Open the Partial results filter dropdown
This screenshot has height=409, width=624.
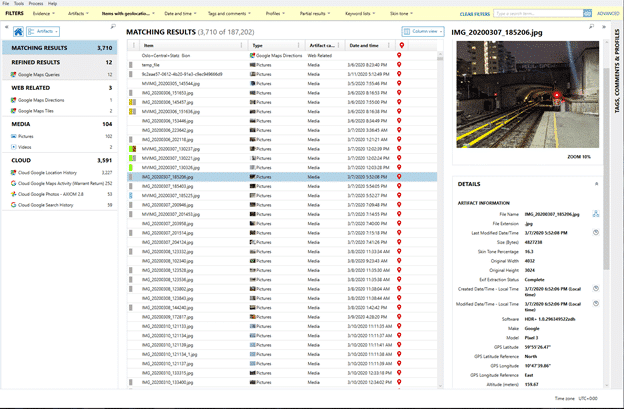315,14
